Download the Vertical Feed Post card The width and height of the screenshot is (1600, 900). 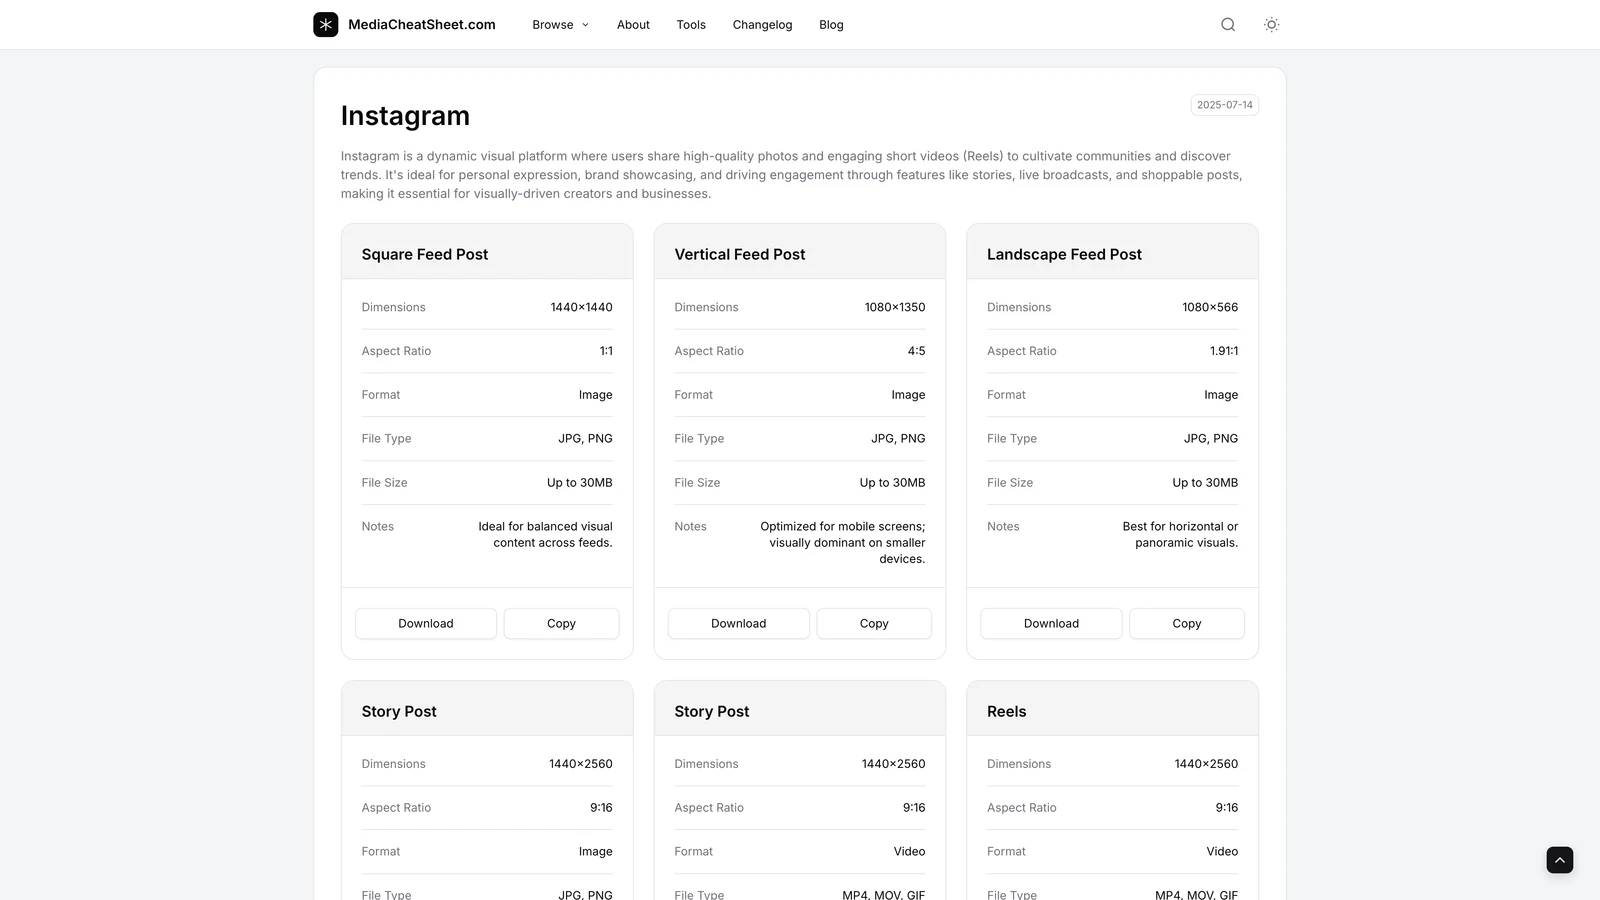(x=739, y=623)
